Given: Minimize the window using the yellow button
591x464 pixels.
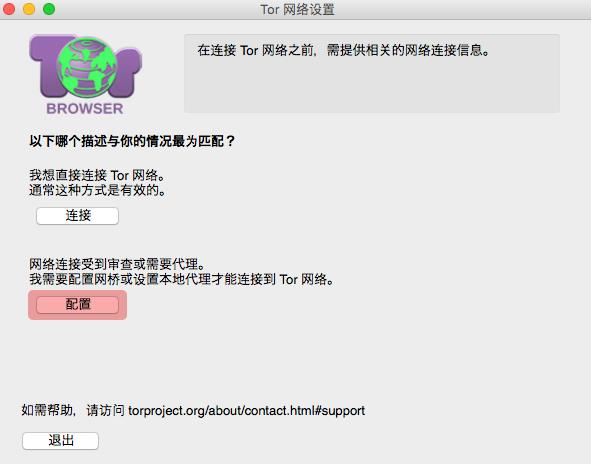Looking at the screenshot, I should 29,8.
